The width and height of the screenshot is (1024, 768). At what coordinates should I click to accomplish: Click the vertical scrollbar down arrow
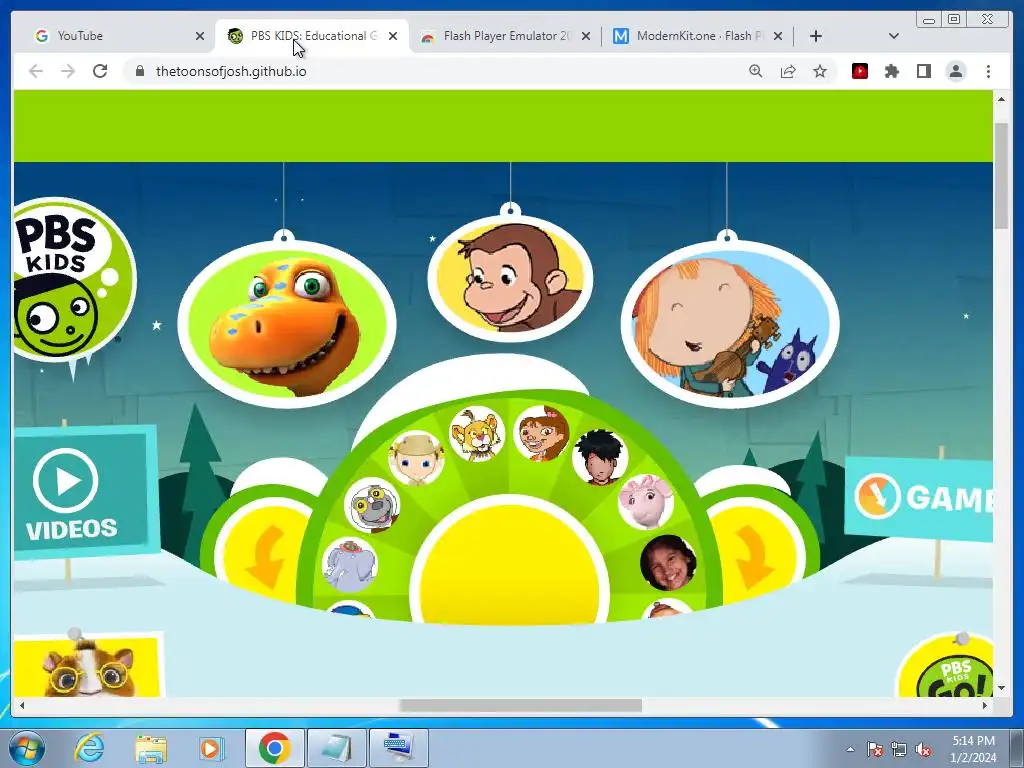1001,688
